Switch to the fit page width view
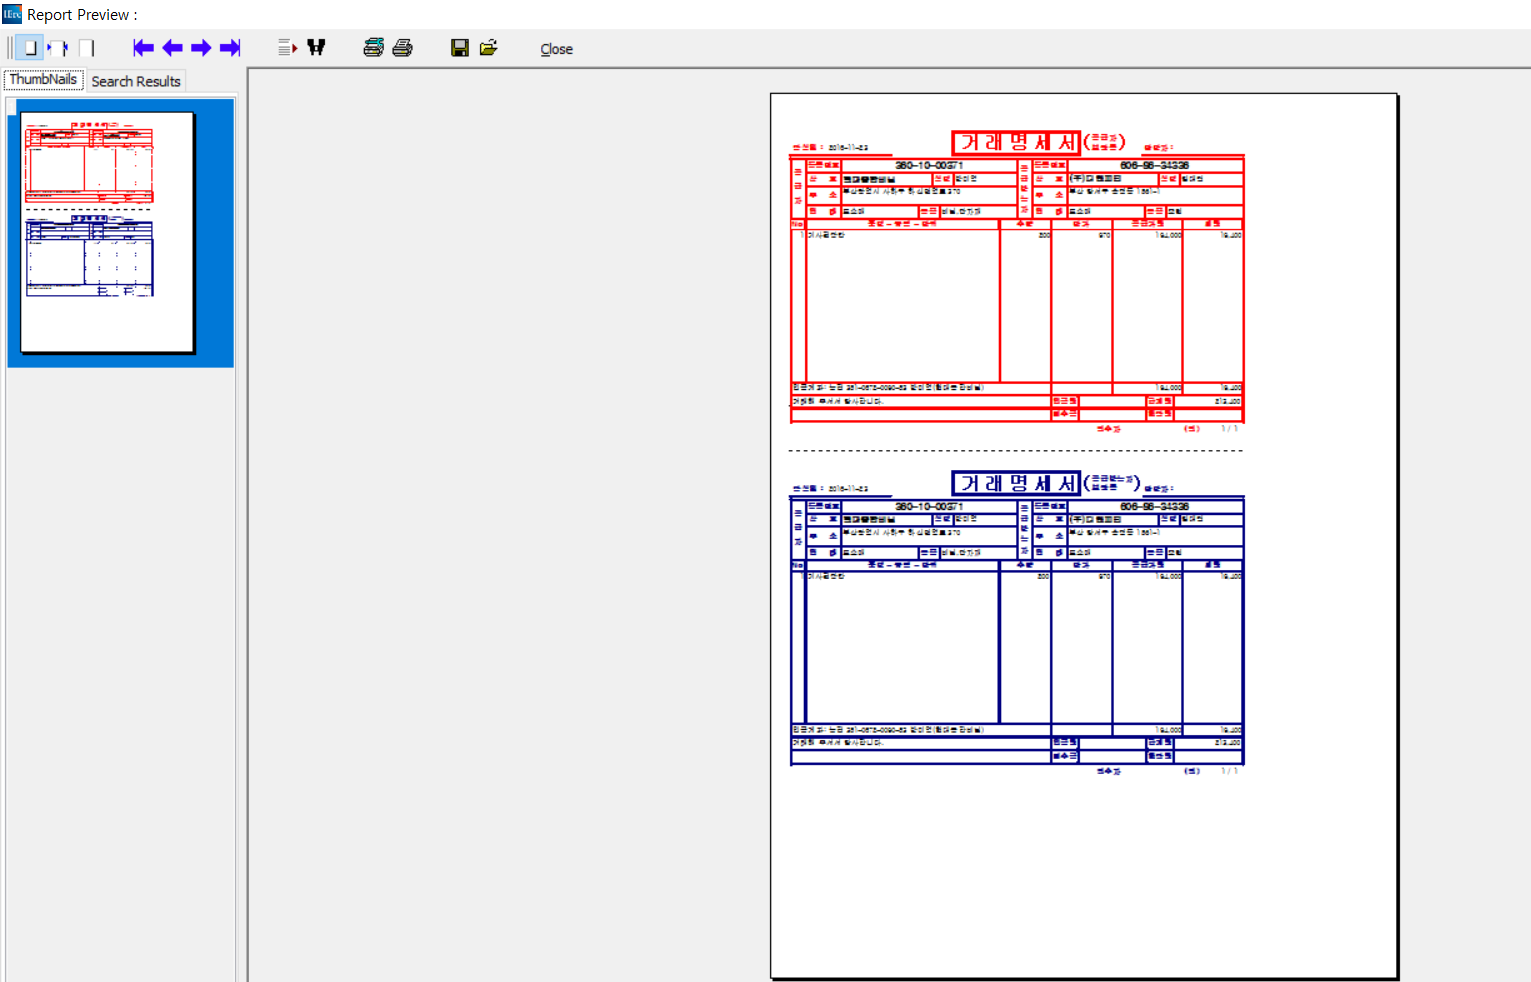 tap(59, 48)
